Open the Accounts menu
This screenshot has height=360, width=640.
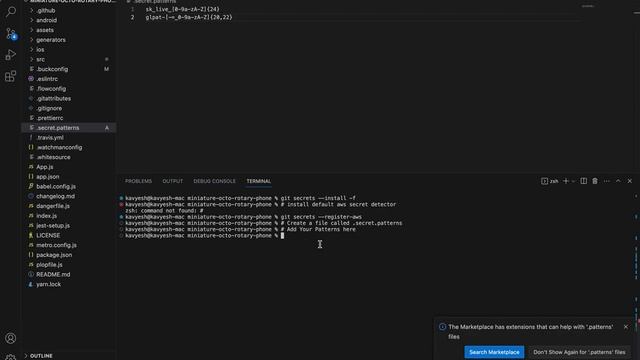click(x=11, y=338)
